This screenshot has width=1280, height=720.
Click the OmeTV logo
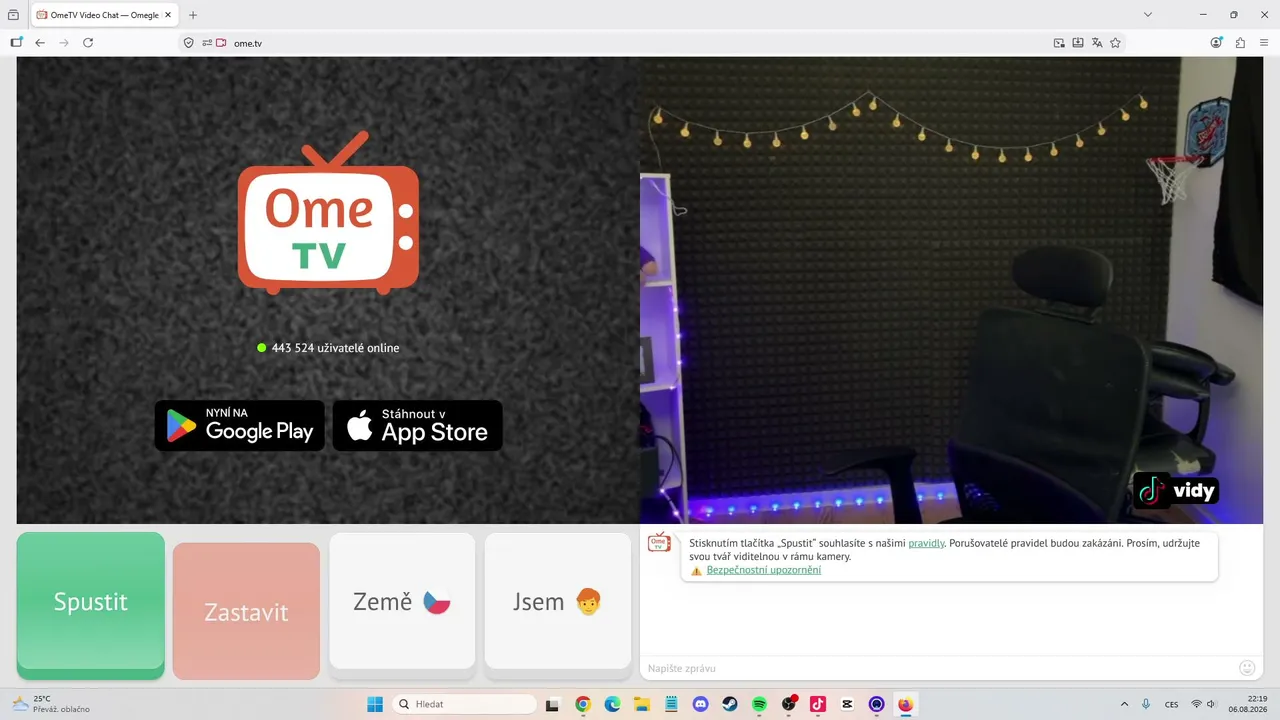coord(328,214)
